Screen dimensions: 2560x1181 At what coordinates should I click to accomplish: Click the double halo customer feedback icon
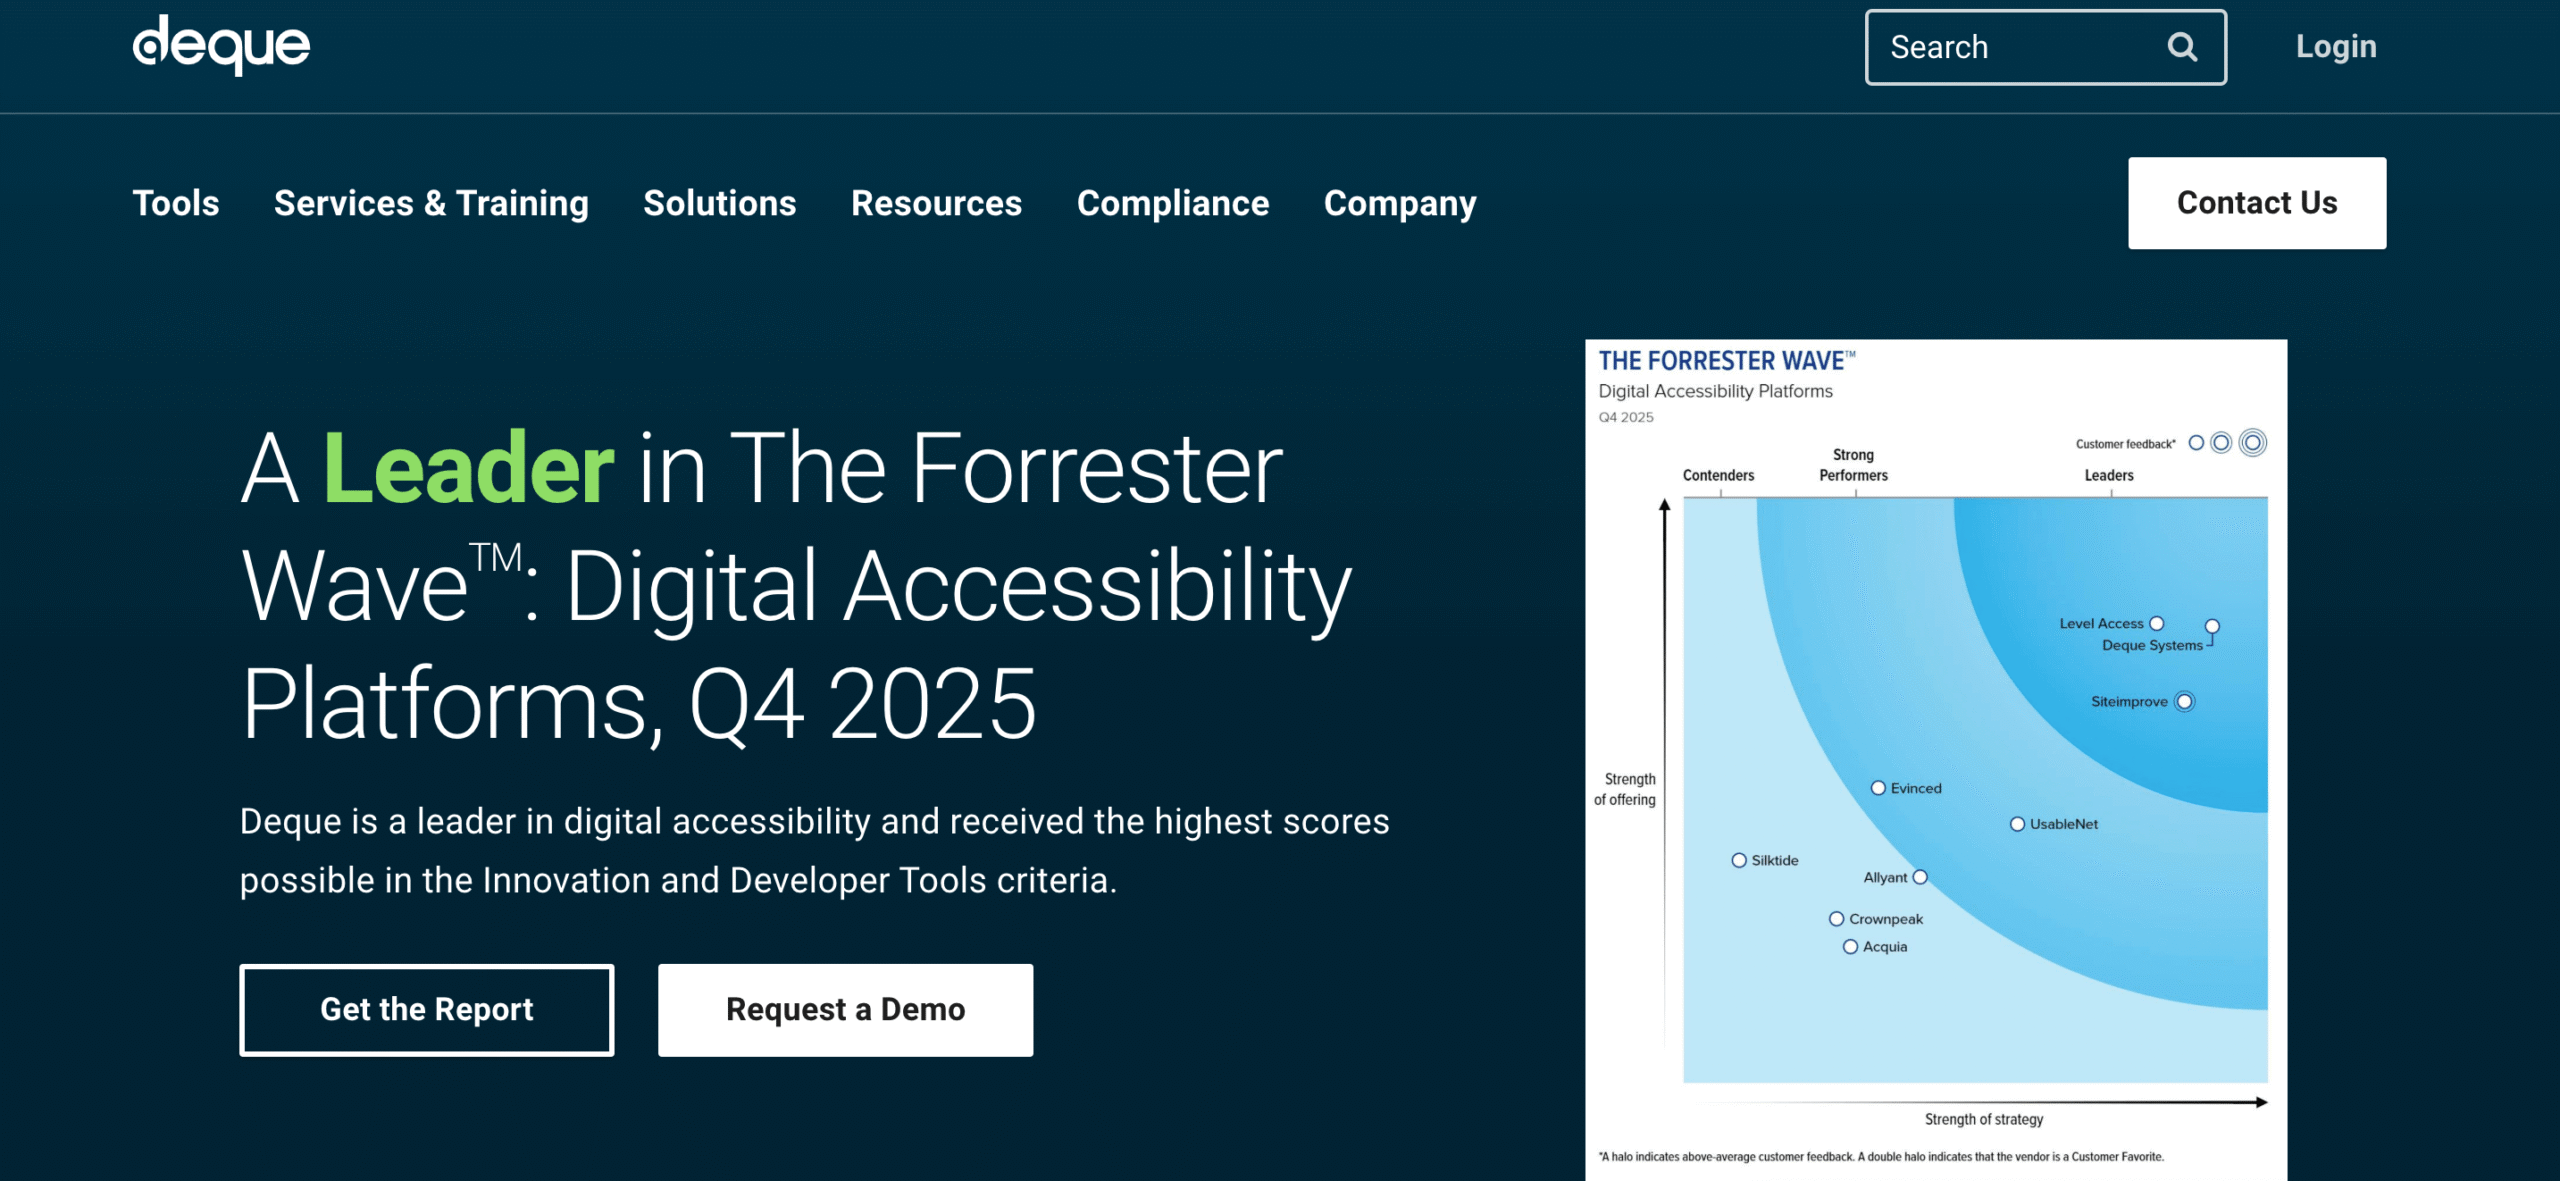(x=2252, y=443)
